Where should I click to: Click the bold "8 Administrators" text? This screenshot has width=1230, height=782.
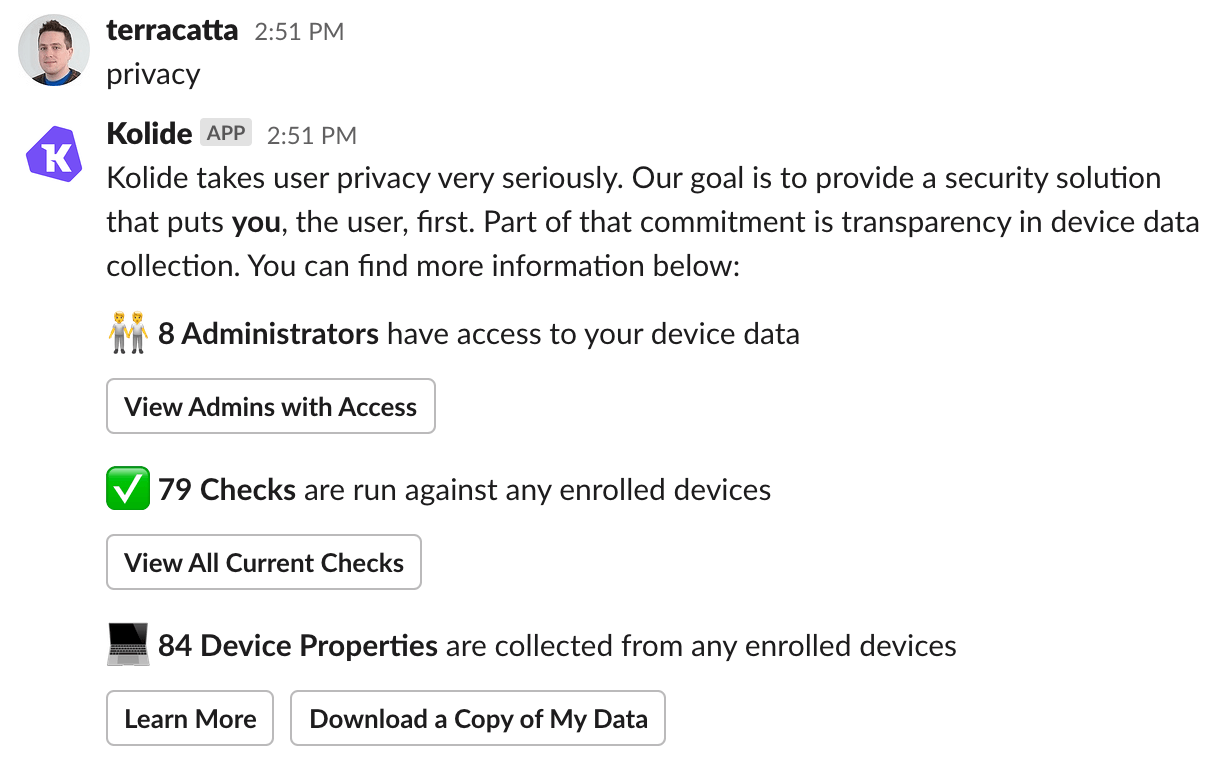pos(268,334)
